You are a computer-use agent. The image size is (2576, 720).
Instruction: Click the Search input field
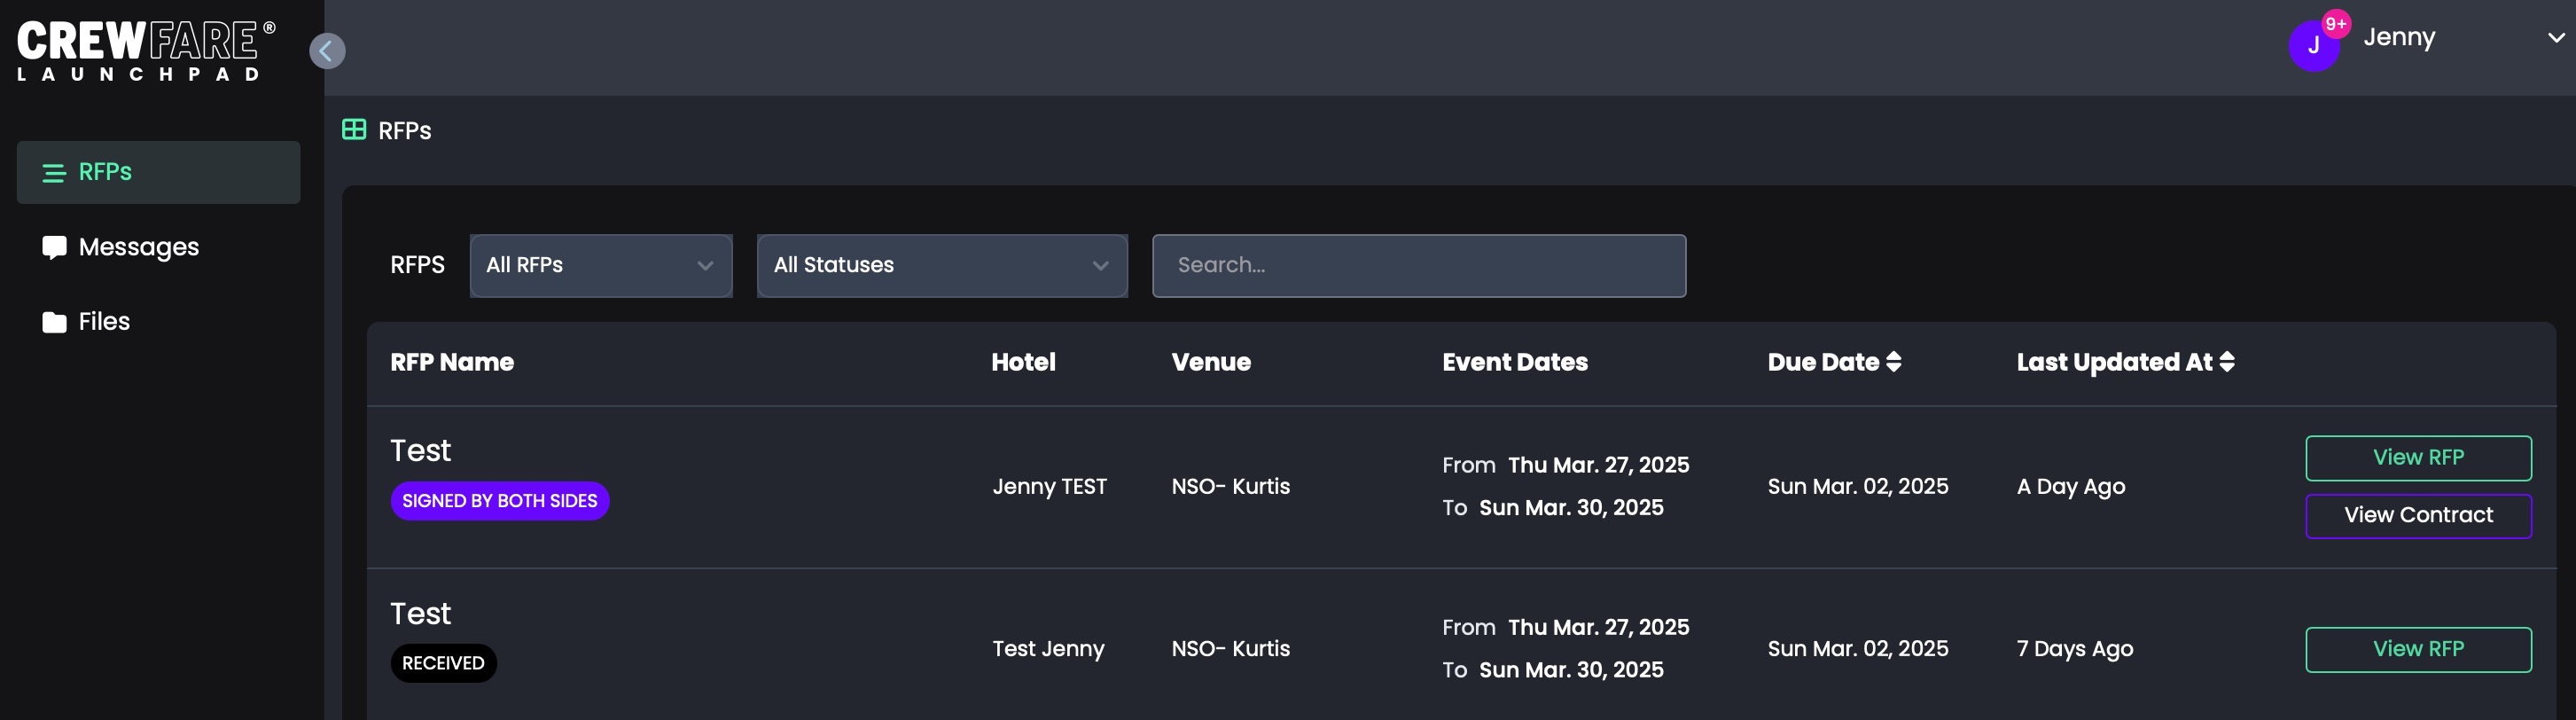coord(1418,266)
